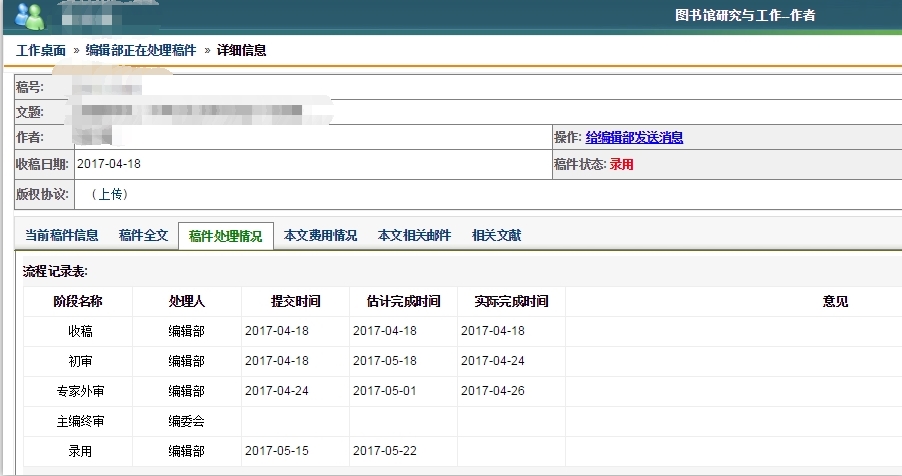
Task: Select the 主编终审 stage row
Action: tap(80, 421)
